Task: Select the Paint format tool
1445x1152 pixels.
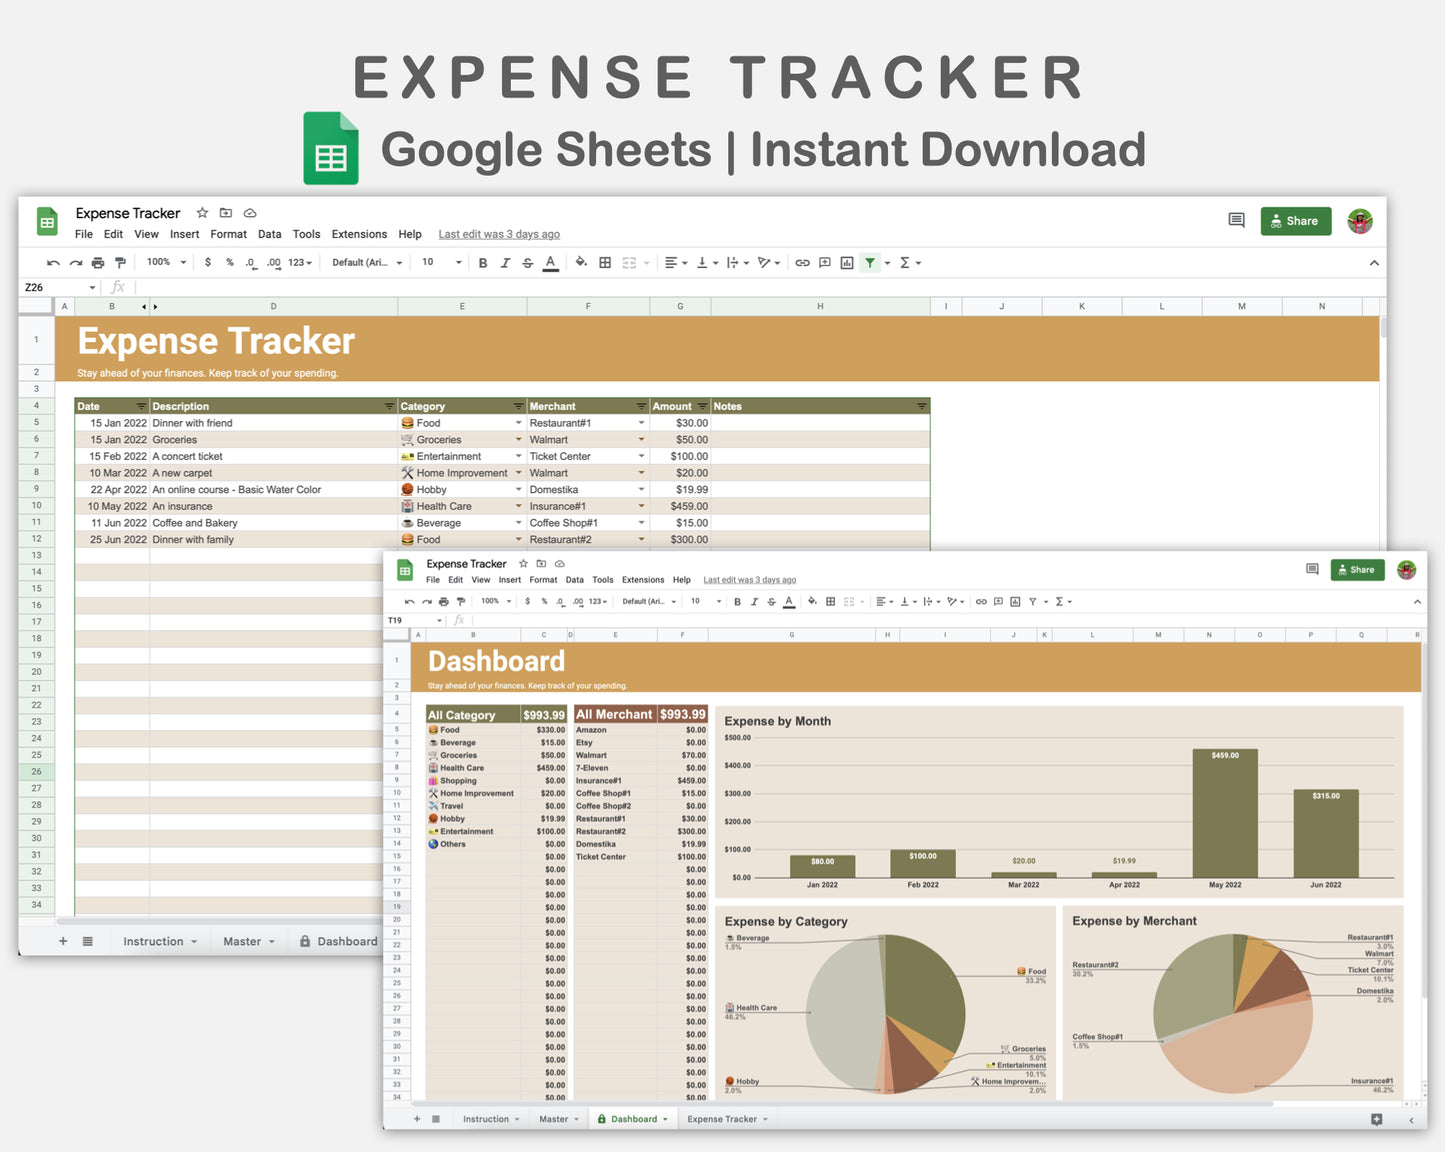Action: 120,262
